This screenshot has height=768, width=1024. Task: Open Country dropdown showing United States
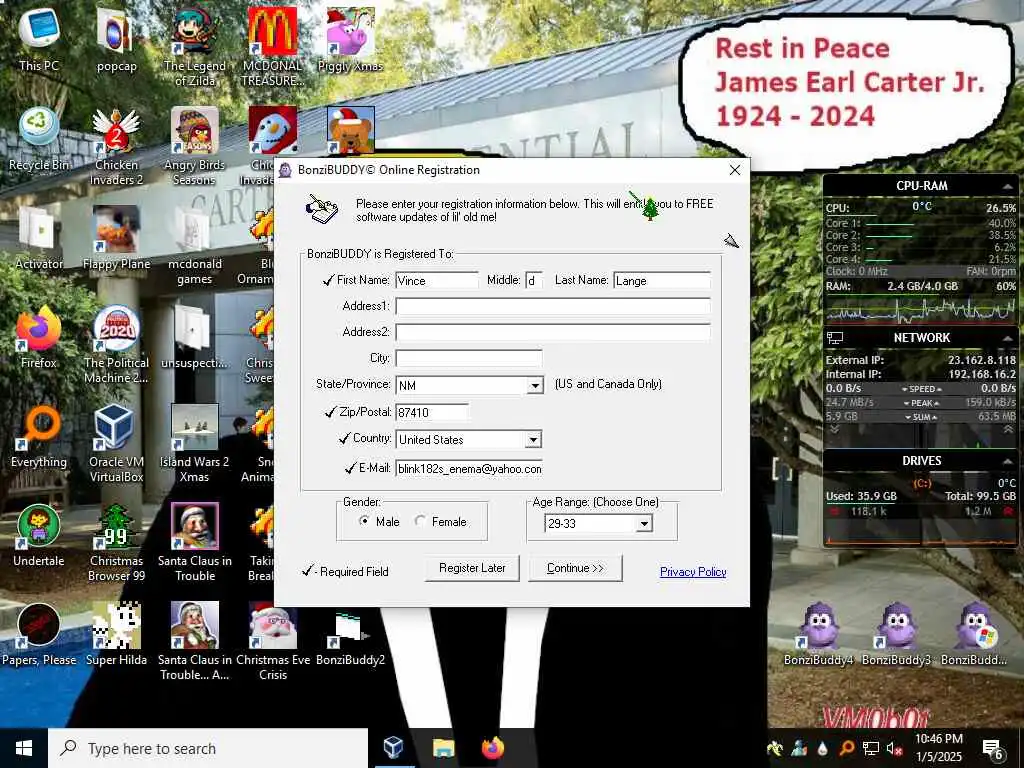(534, 440)
